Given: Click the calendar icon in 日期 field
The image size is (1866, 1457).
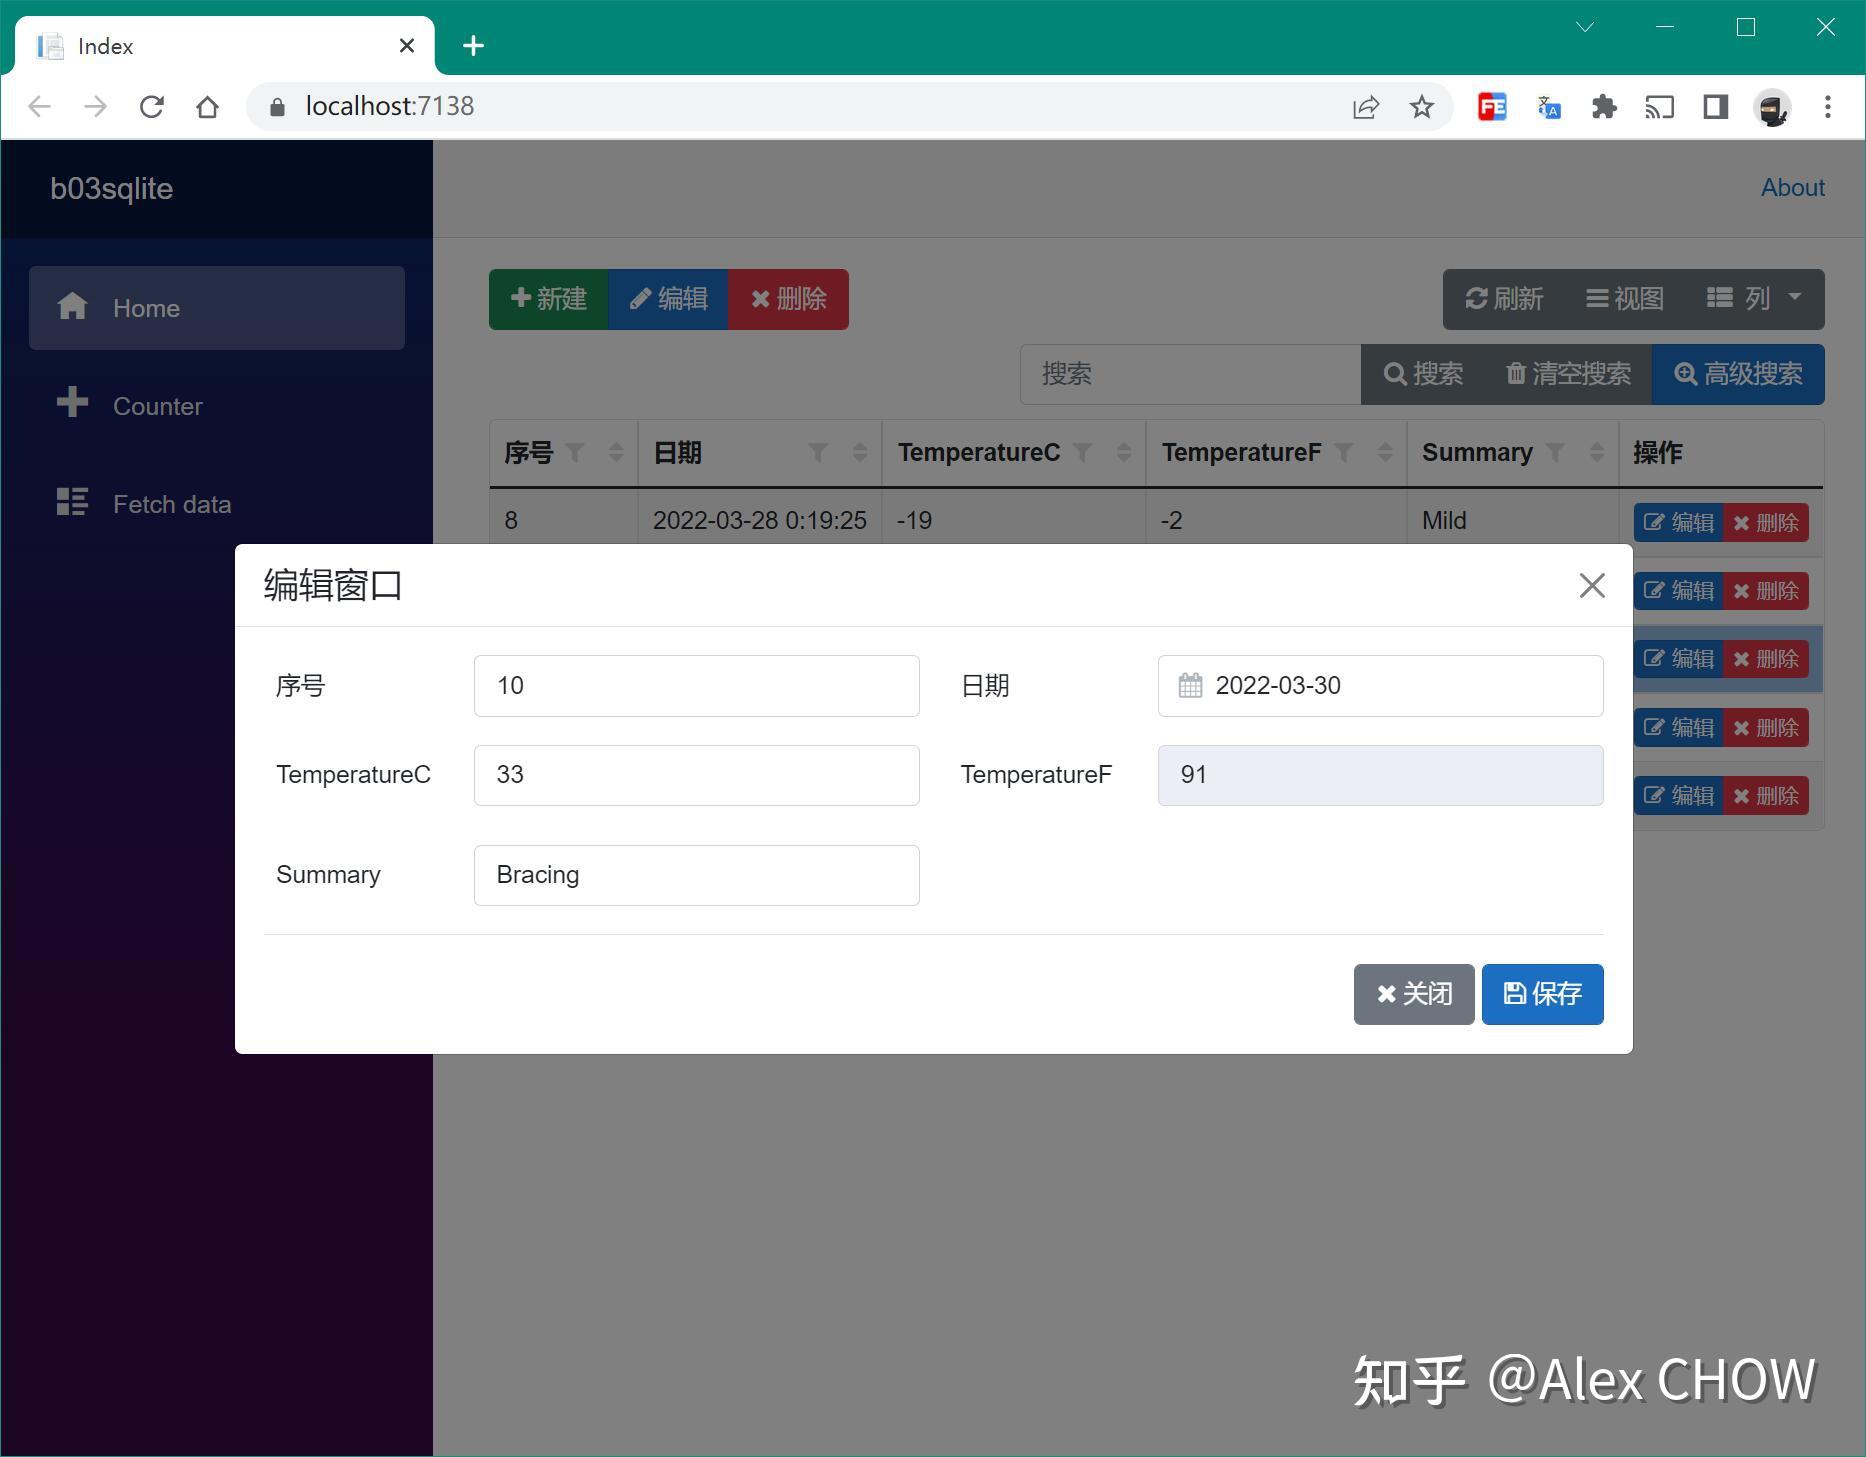Looking at the screenshot, I should (x=1190, y=685).
